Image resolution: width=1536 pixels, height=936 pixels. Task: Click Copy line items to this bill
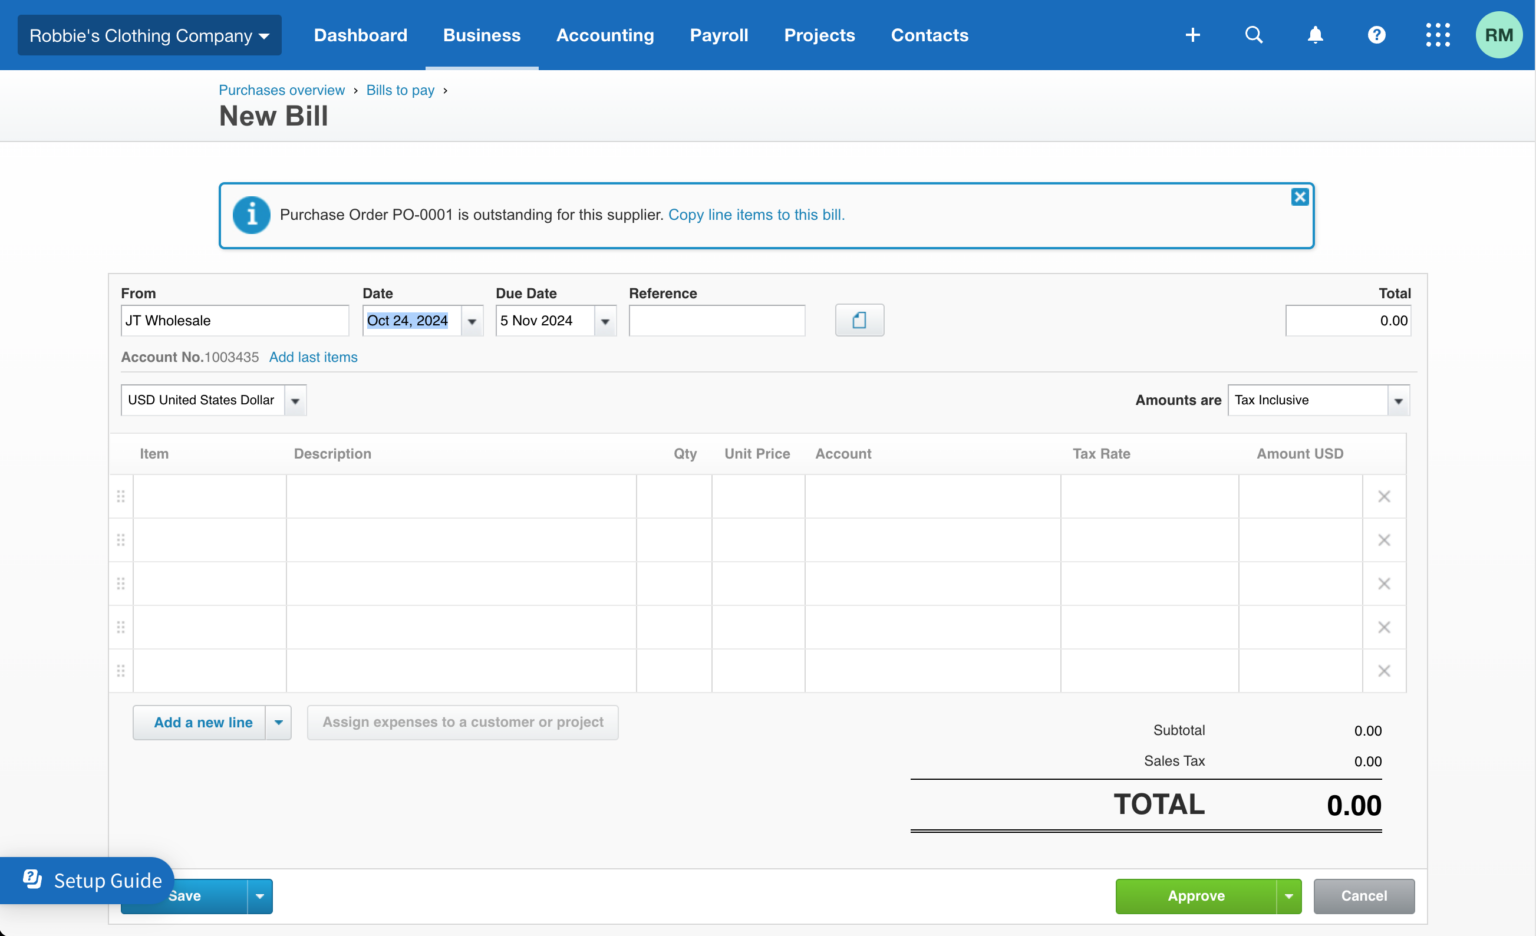click(x=756, y=214)
